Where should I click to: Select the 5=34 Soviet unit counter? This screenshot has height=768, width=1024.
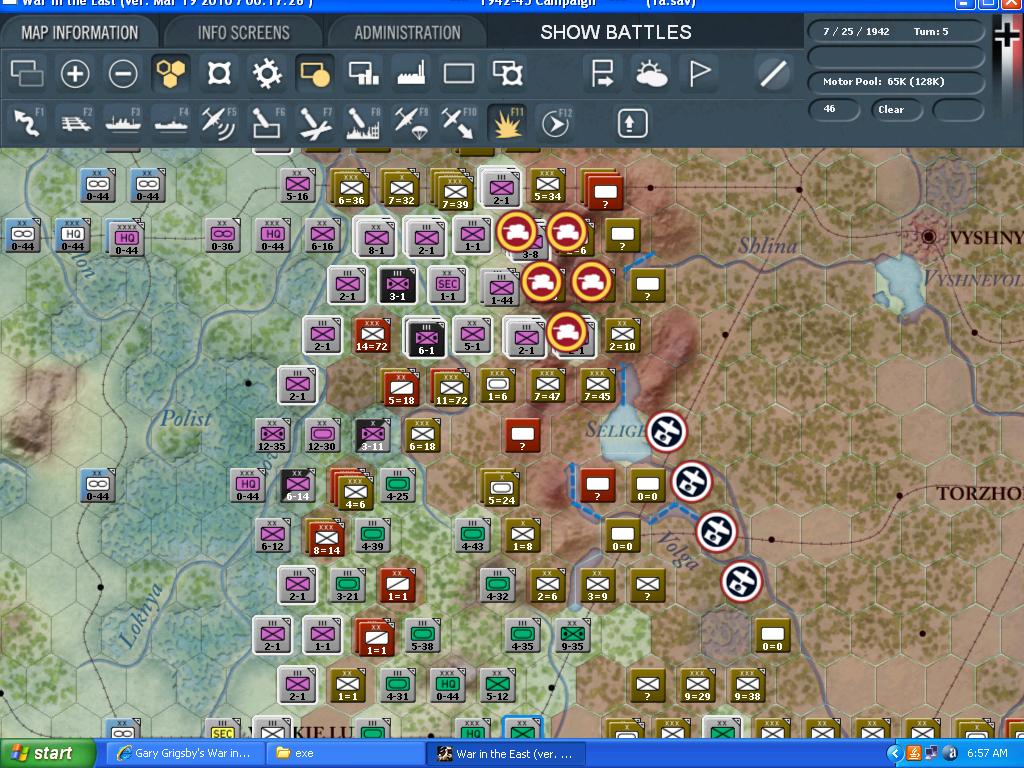[x=547, y=185]
